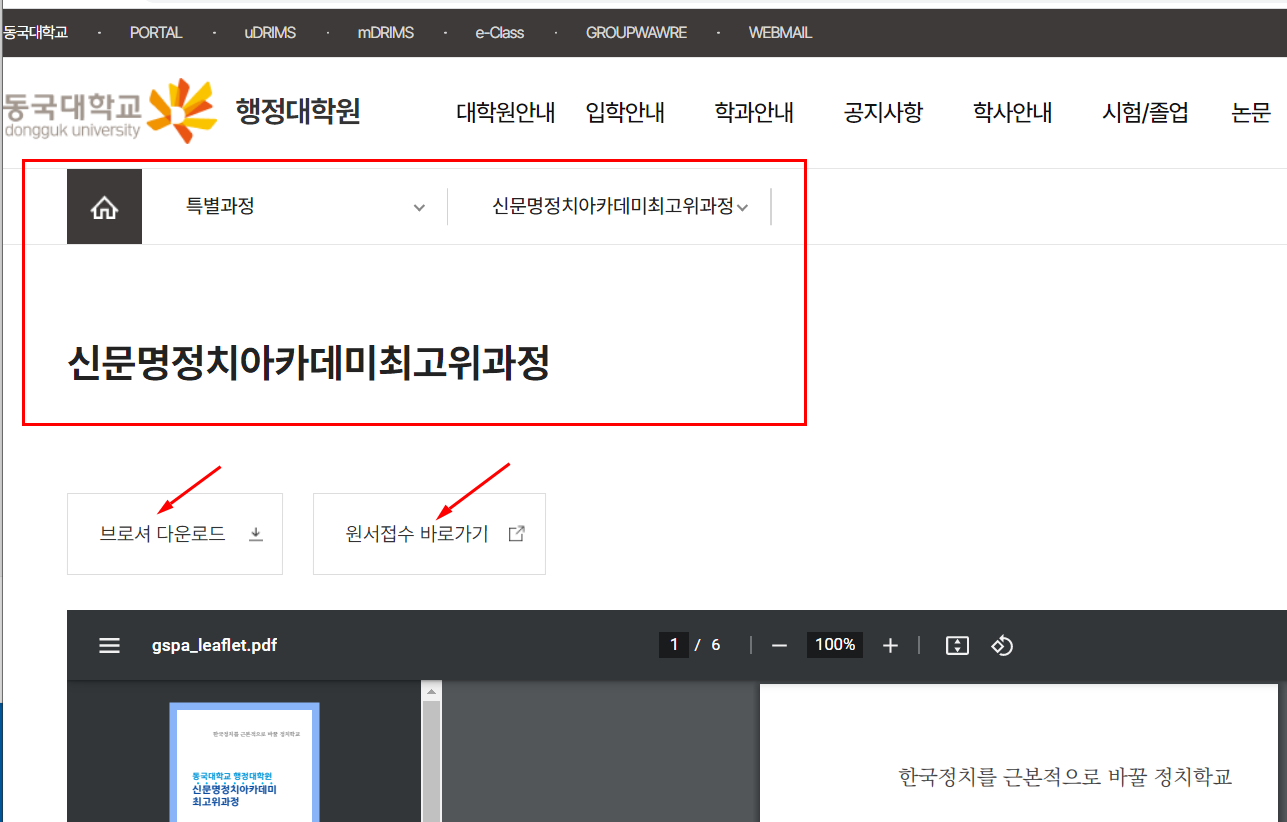Go to home via the house icon
The width and height of the screenshot is (1287, 822).
(x=104, y=207)
